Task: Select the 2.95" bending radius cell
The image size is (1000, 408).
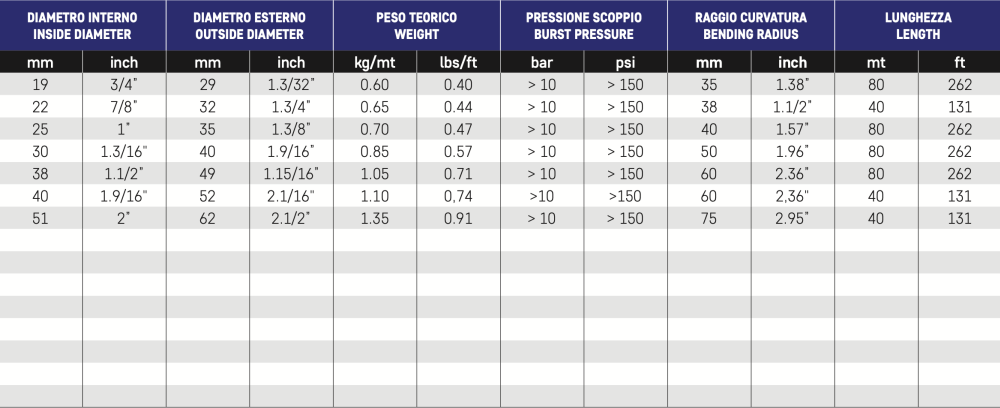Action: click(791, 217)
